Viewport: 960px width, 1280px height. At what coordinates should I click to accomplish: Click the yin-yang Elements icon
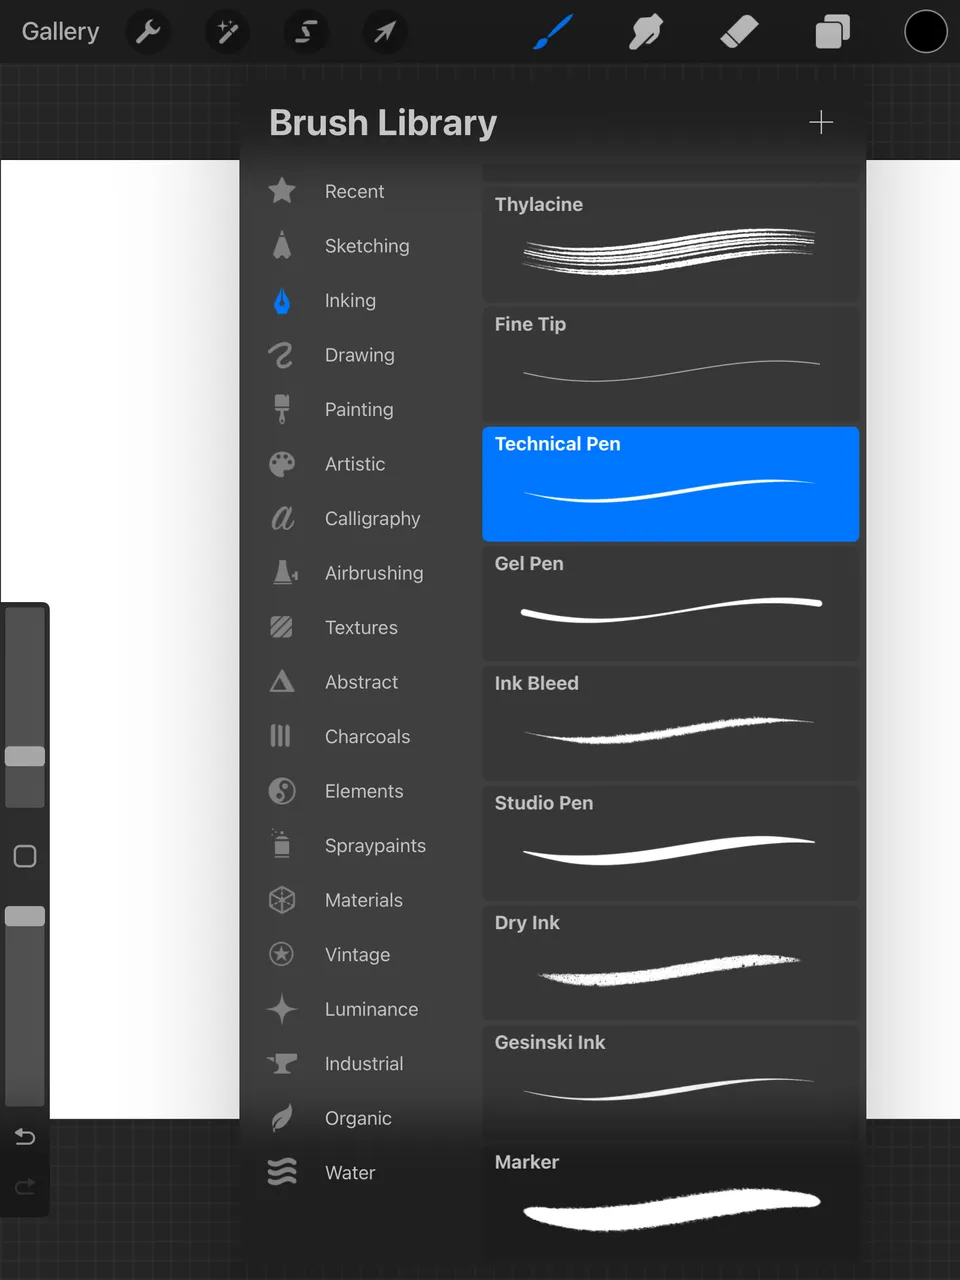pyautogui.click(x=282, y=791)
